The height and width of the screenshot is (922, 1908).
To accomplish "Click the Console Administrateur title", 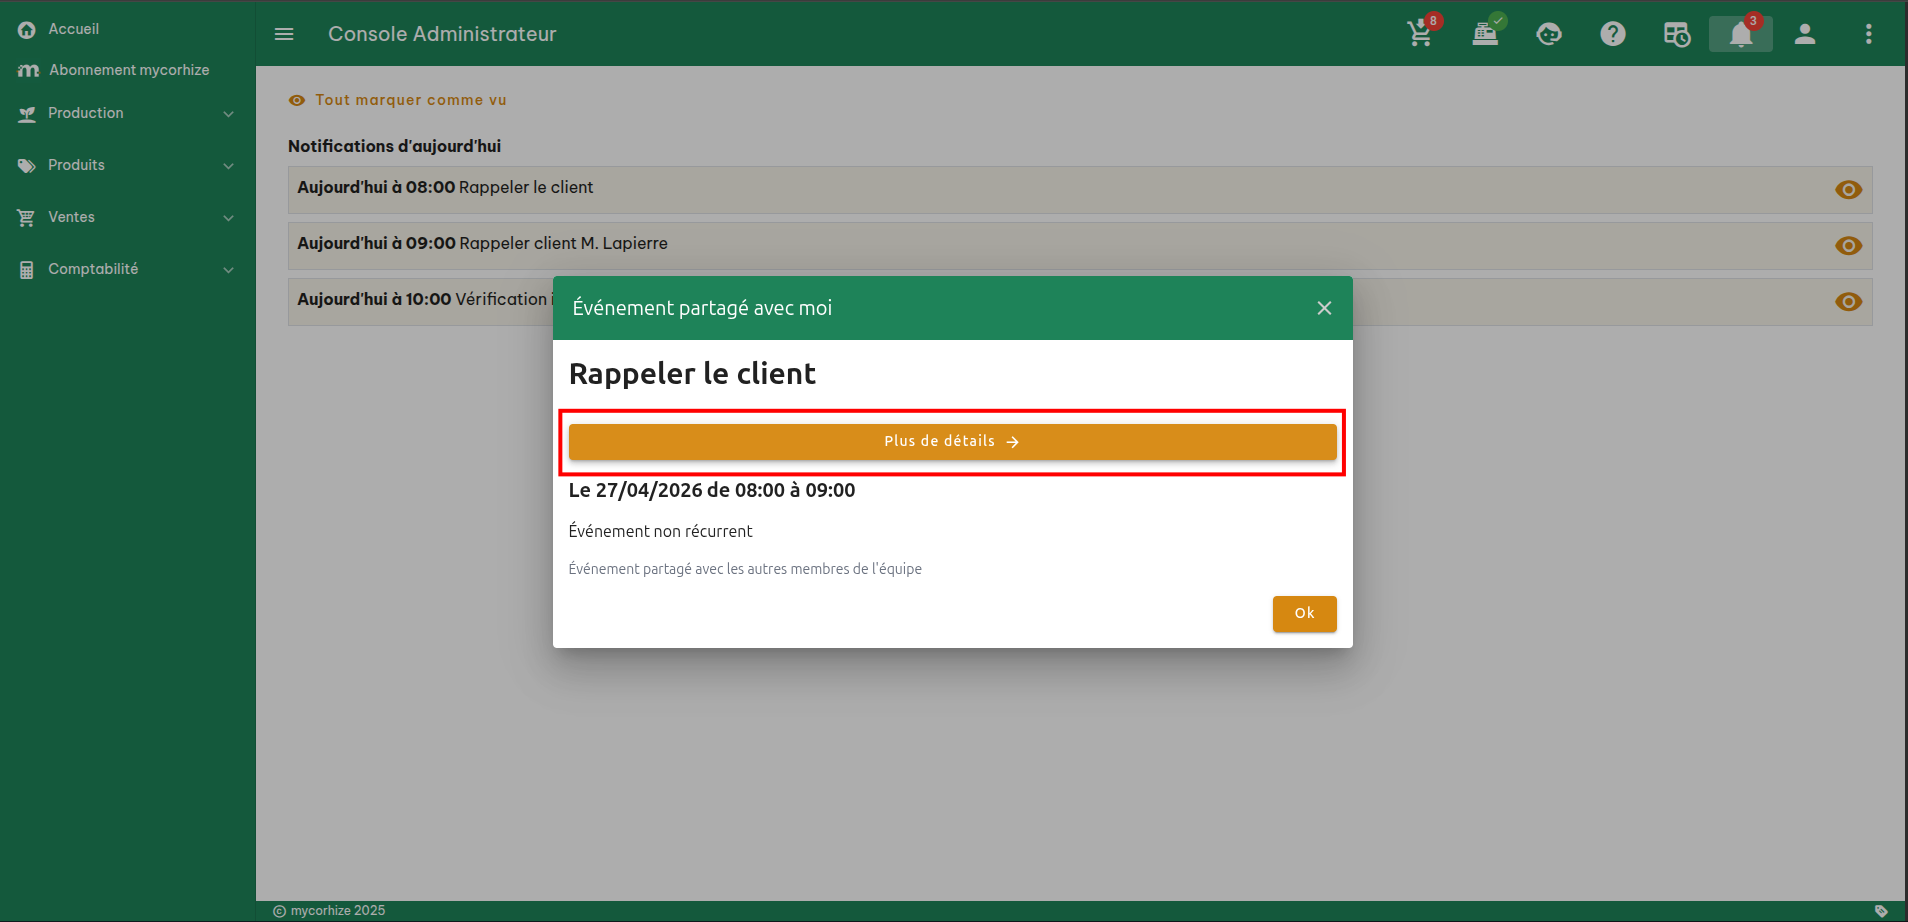I will pyautogui.click(x=442, y=34).
